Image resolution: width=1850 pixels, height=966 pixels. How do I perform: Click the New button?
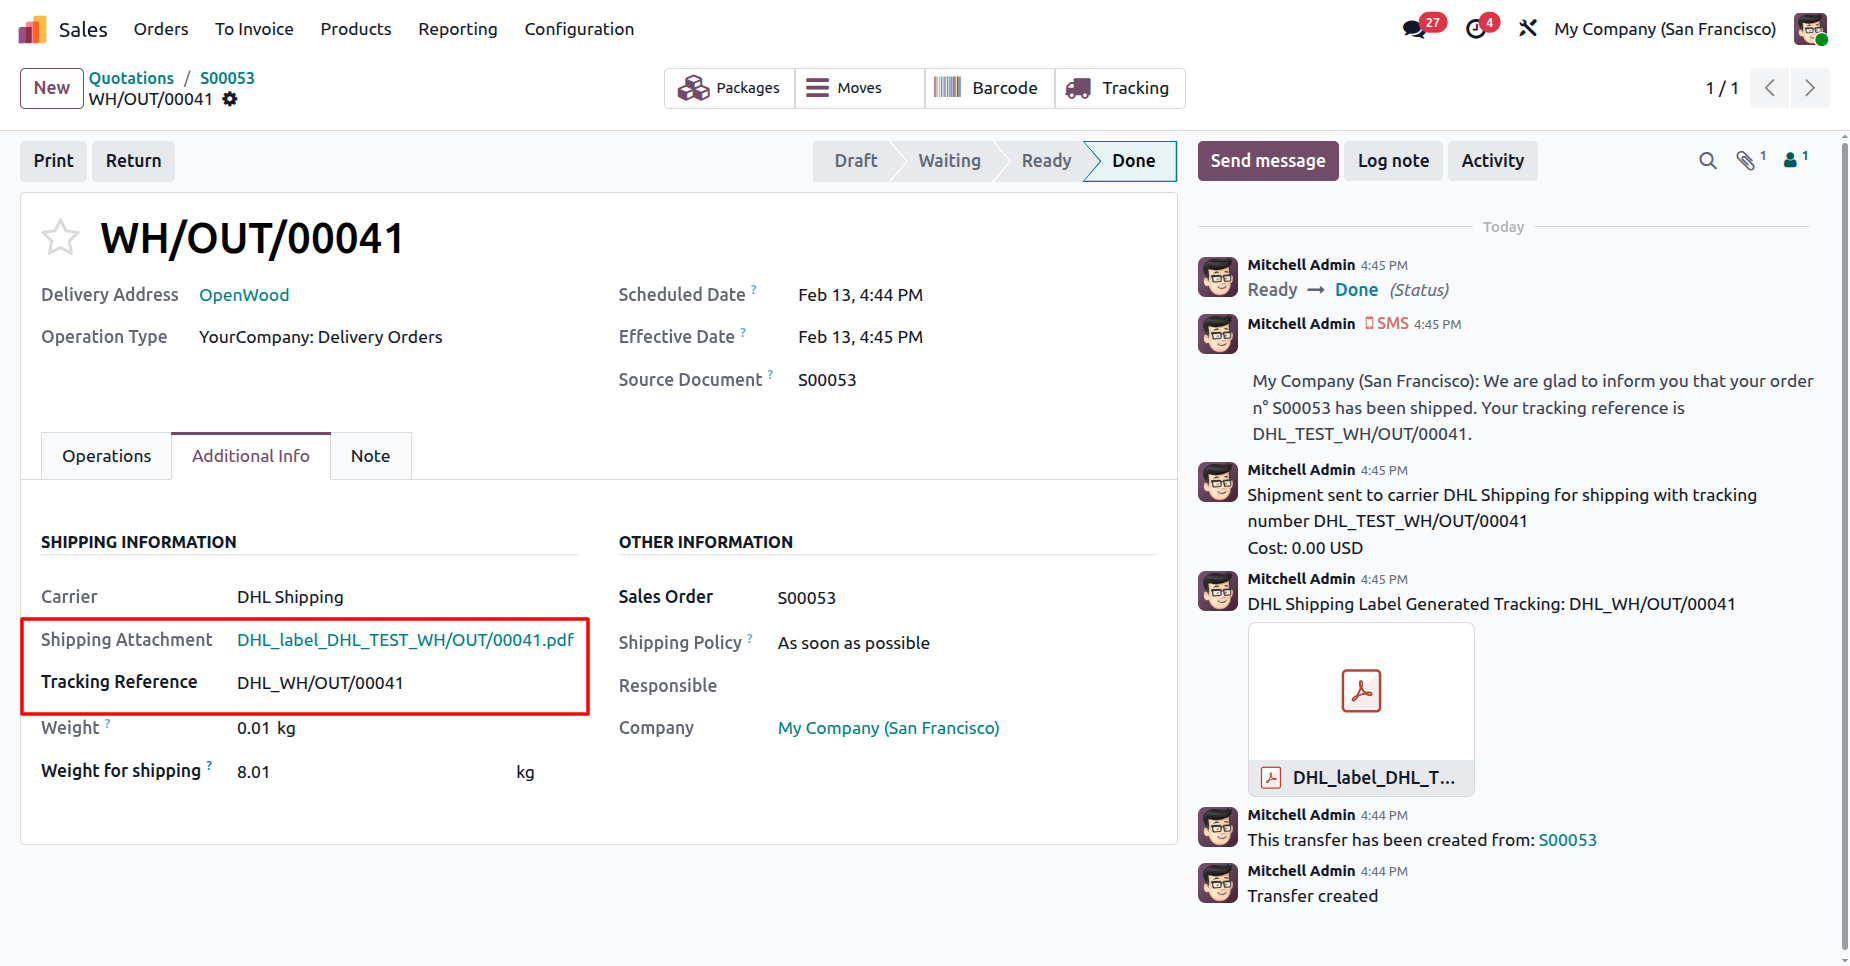(x=52, y=88)
